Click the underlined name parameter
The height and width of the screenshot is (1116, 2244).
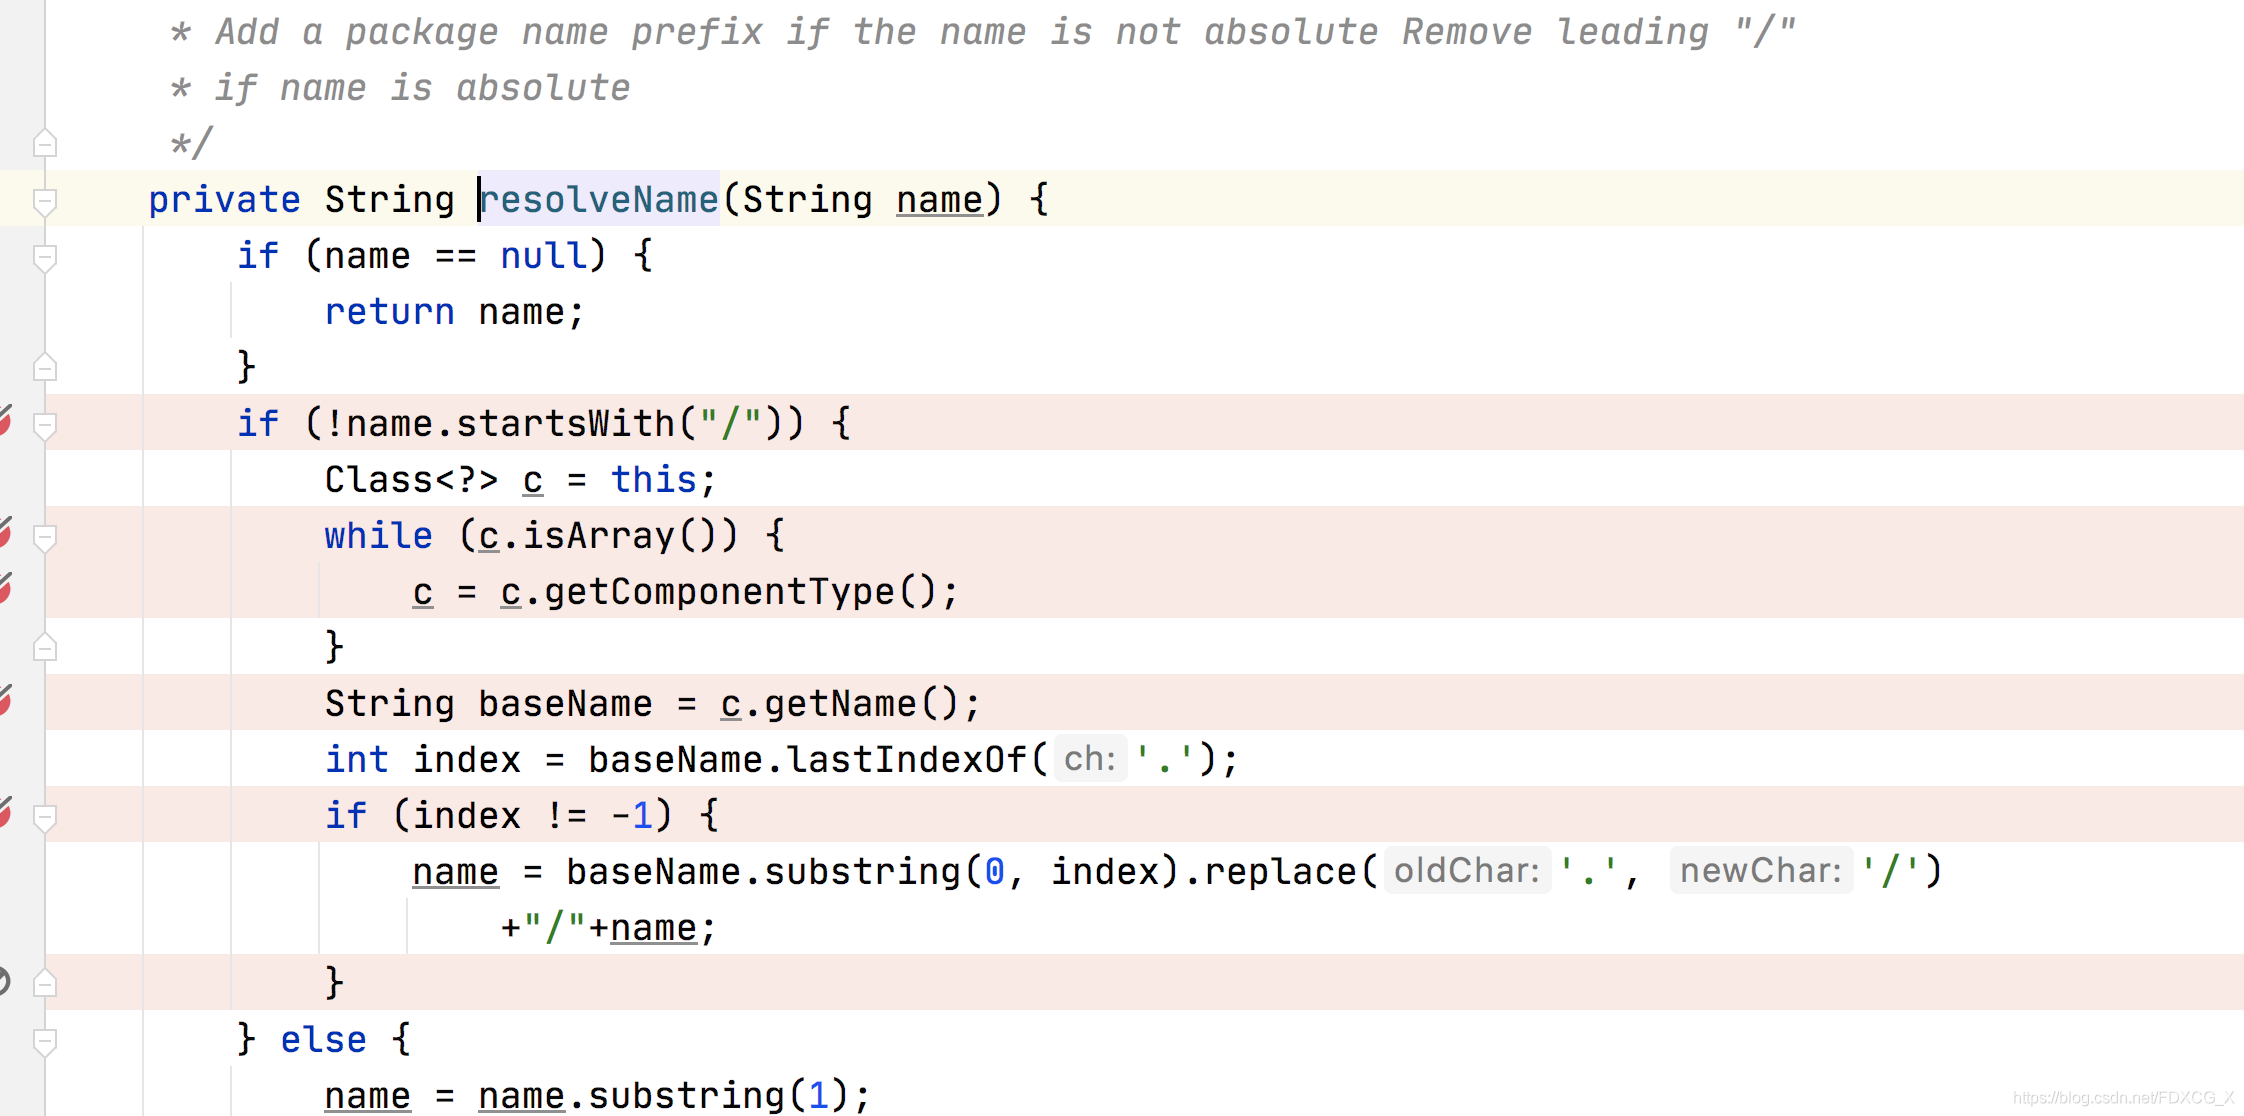coord(936,199)
